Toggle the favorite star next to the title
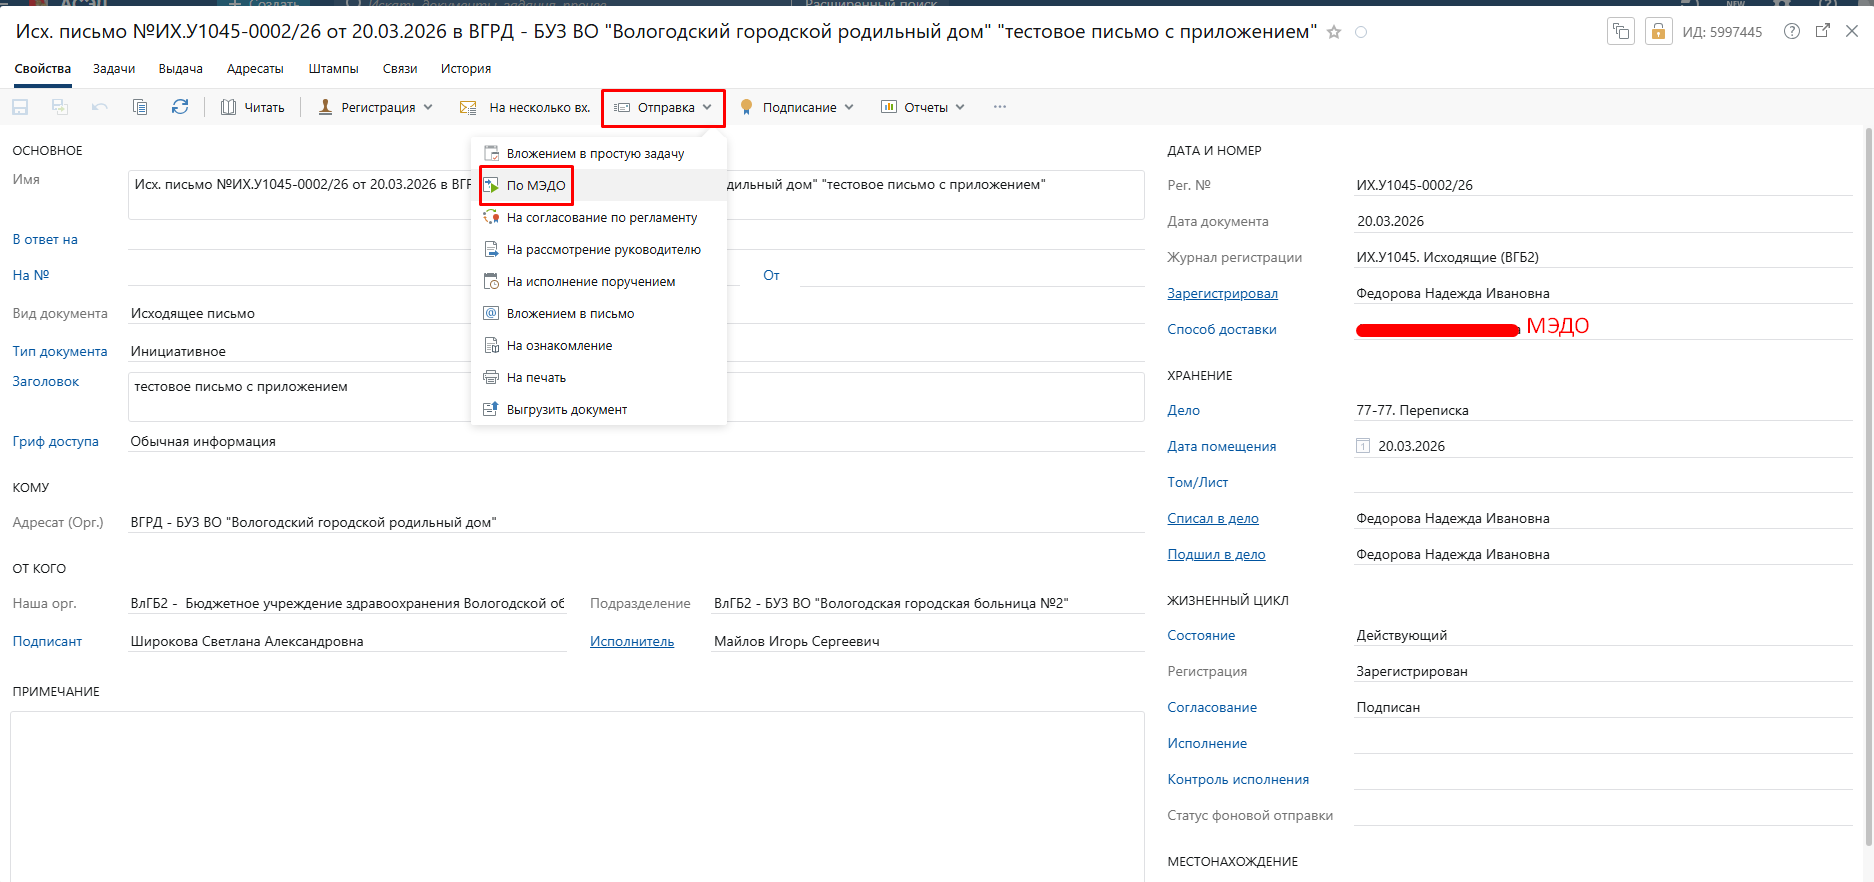This screenshot has height=882, width=1874. point(1333,32)
